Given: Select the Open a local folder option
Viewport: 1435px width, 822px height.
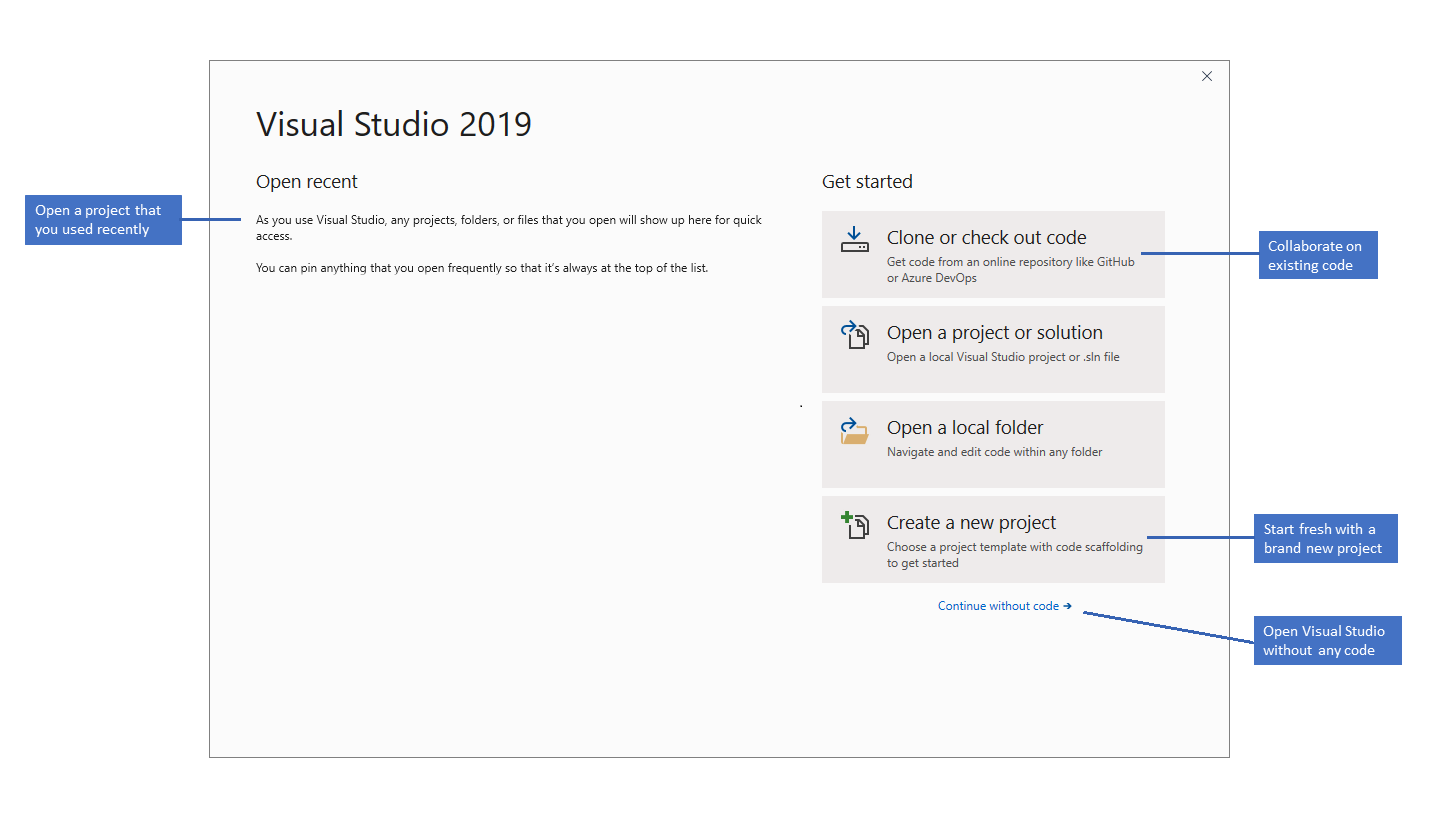Looking at the screenshot, I should (964, 428).
